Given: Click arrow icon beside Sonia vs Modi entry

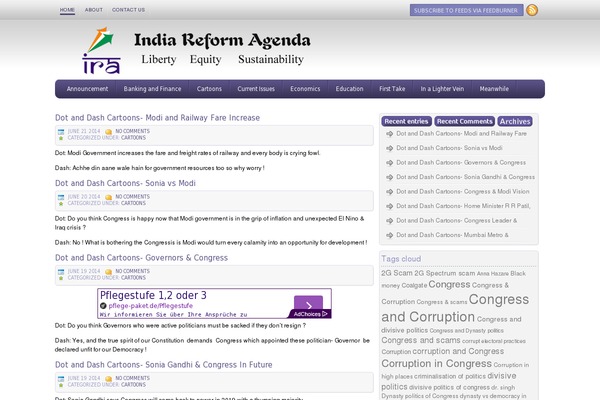Looking at the screenshot, I should tap(390, 149).
